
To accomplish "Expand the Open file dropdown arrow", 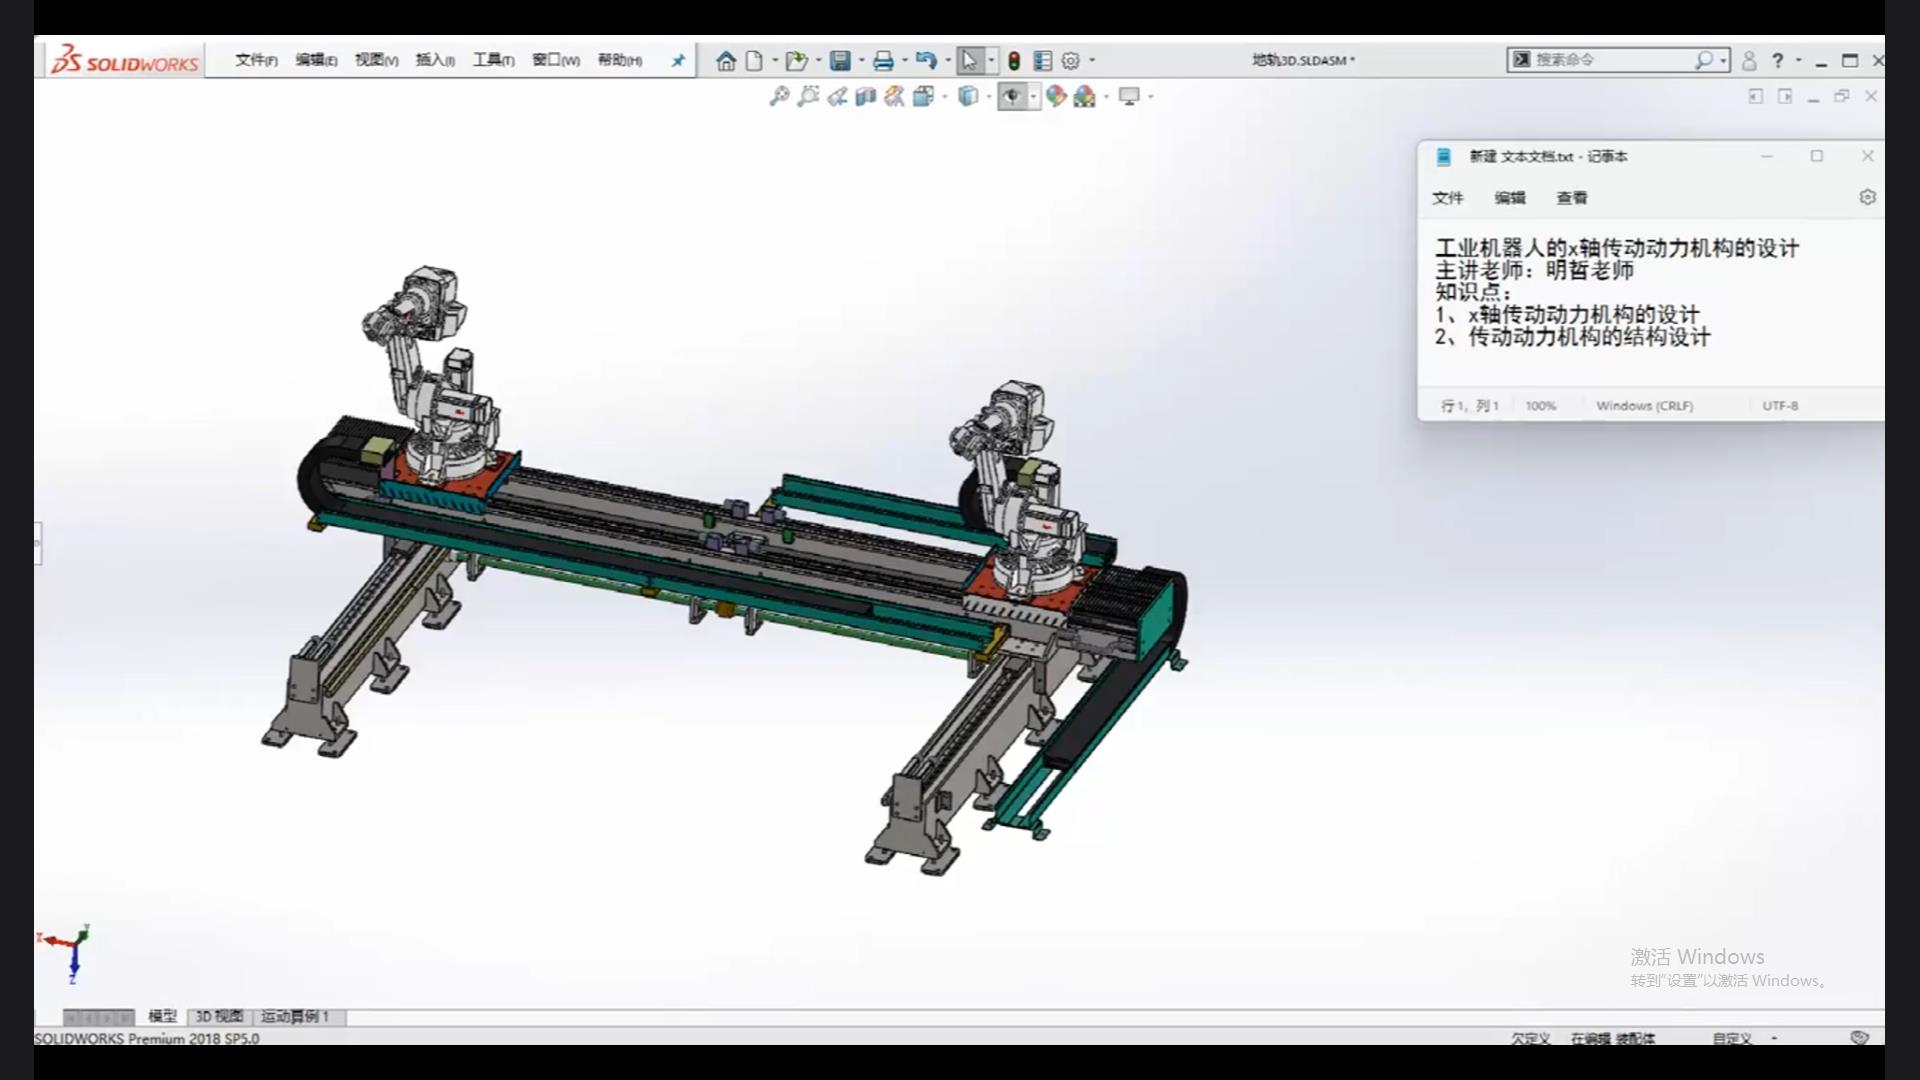I will coord(818,61).
